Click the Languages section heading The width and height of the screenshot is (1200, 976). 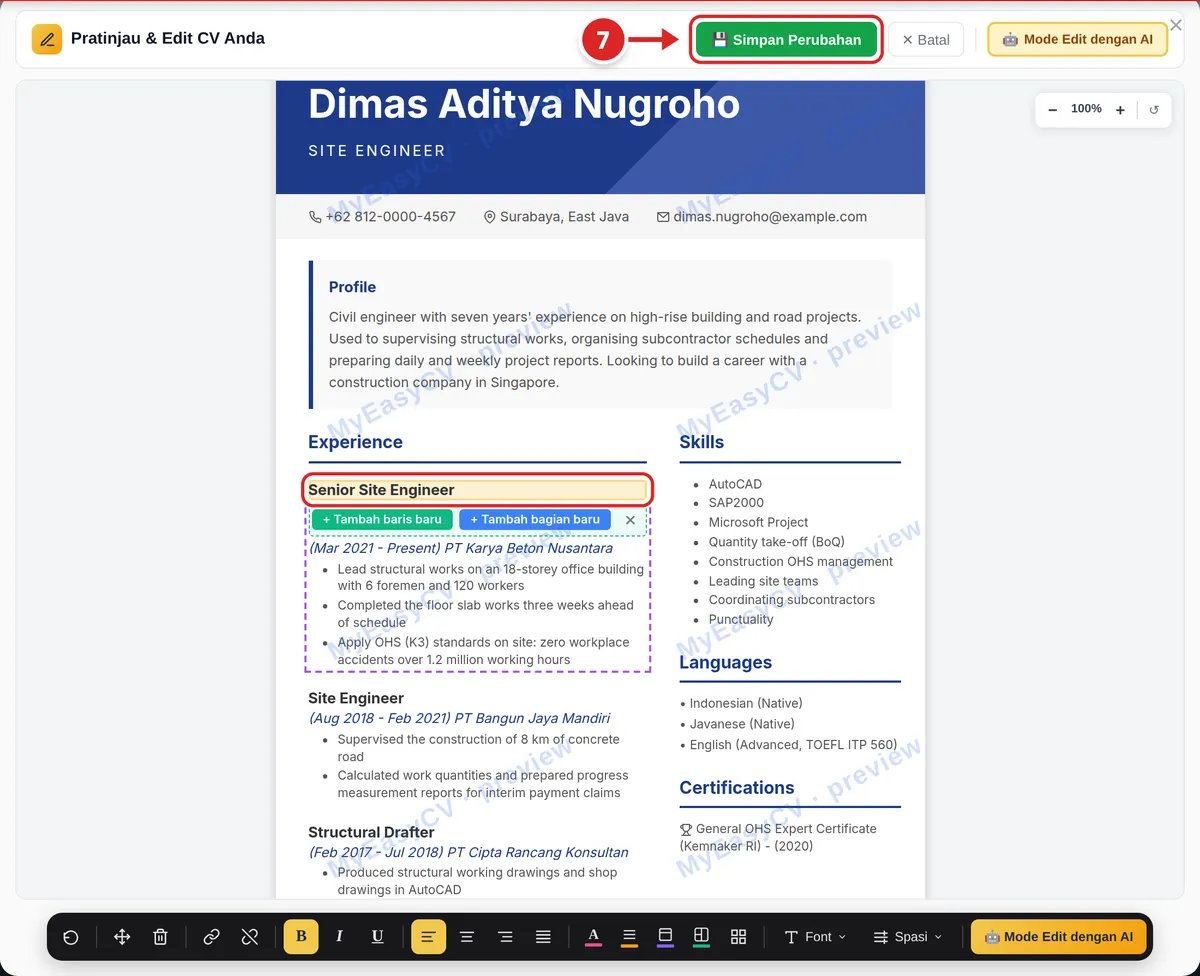tap(725, 662)
